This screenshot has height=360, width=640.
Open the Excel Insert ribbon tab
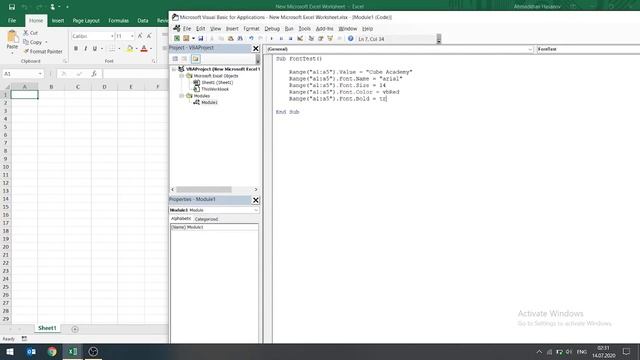click(58, 20)
